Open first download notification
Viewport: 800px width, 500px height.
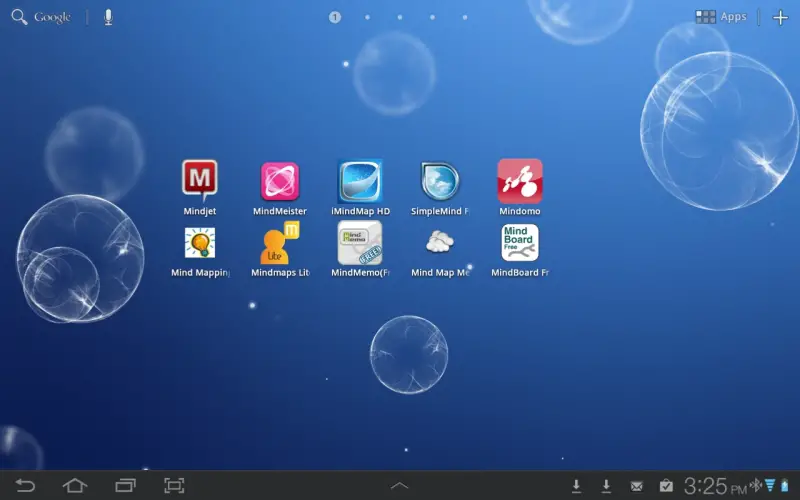pos(576,486)
